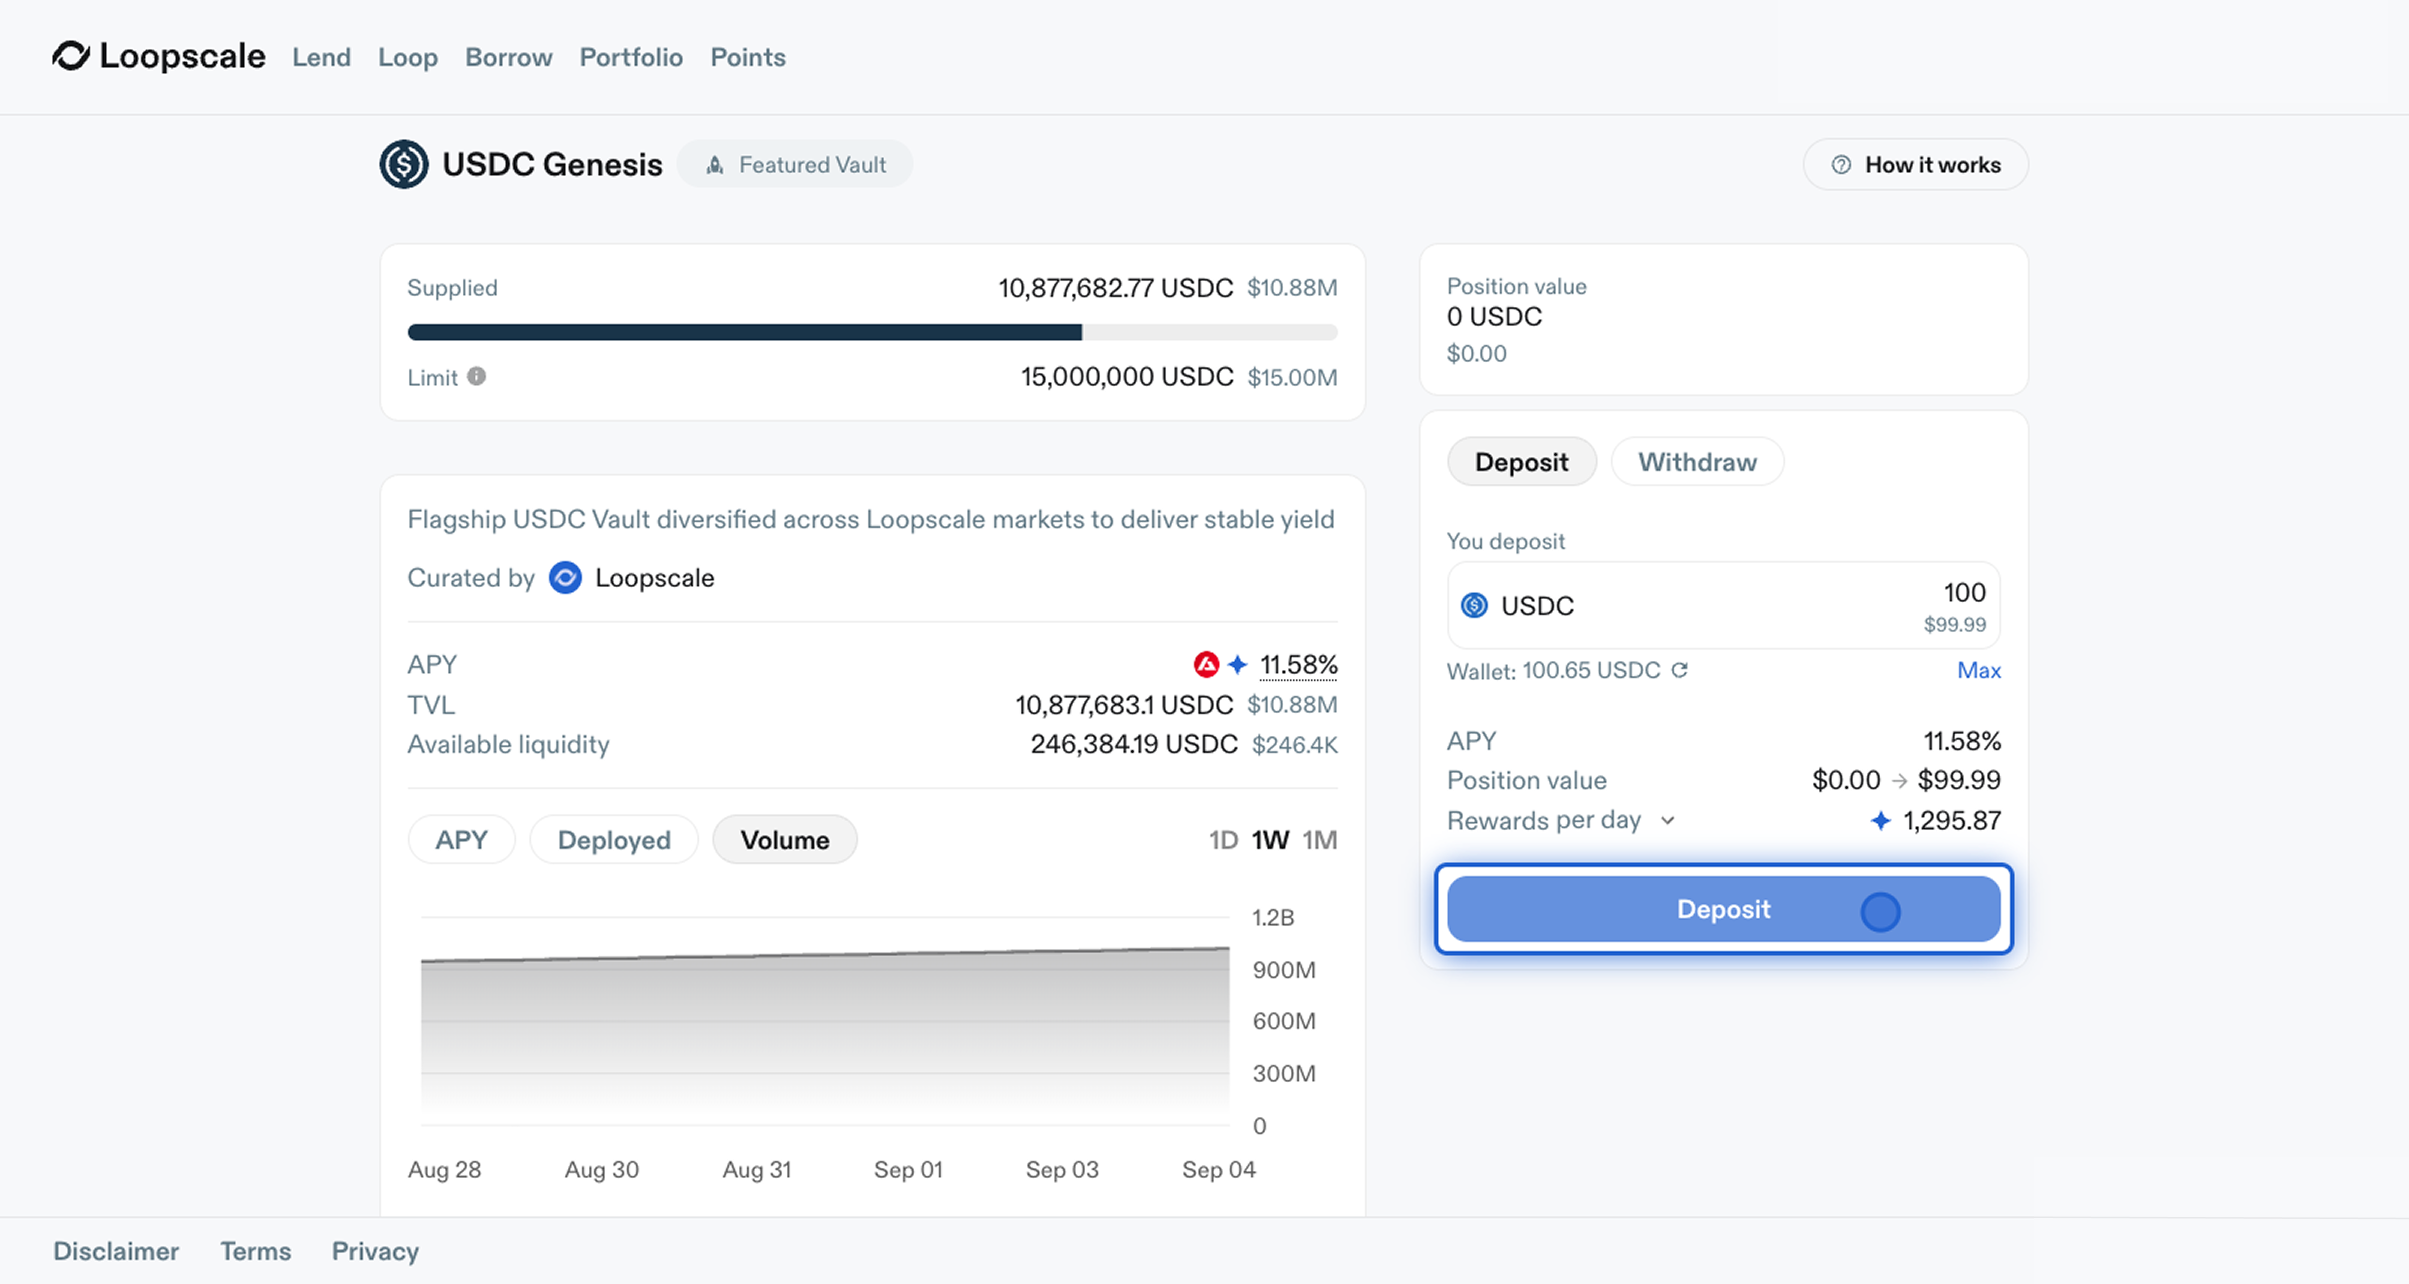Select the 1M chart time range
The width and height of the screenshot is (2409, 1284).
1319,840
